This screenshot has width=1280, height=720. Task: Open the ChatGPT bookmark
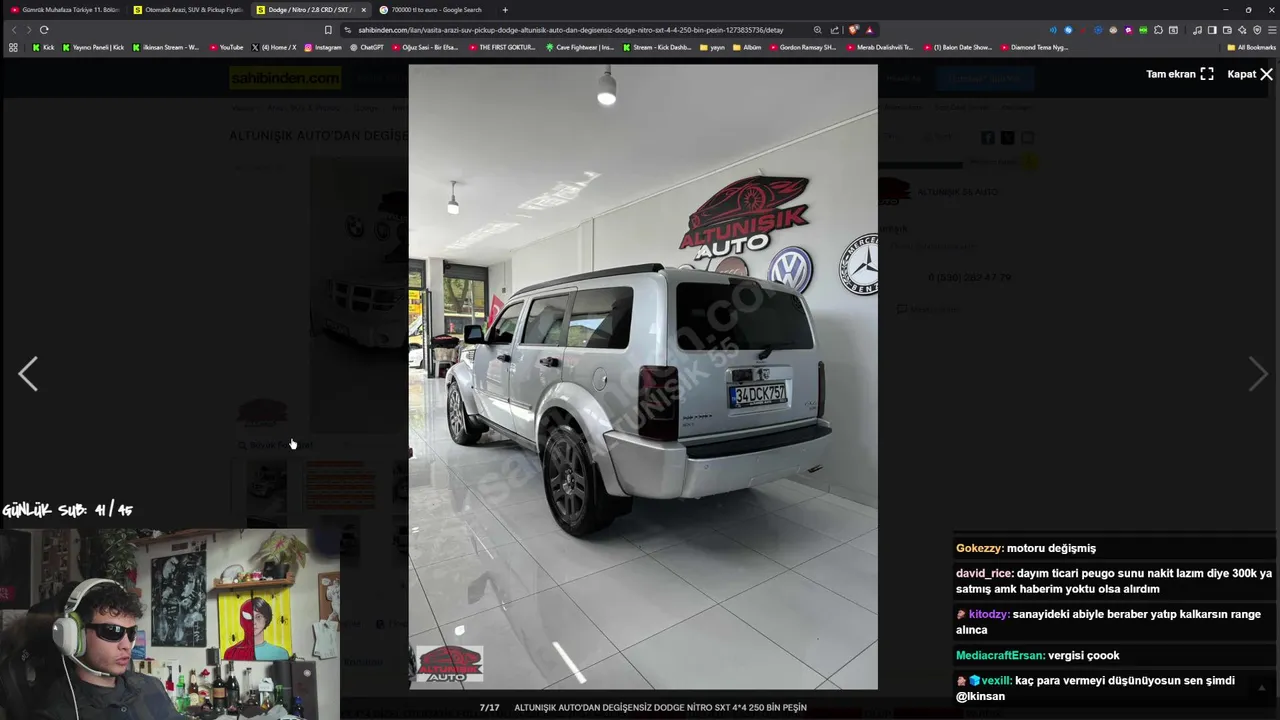click(366, 47)
